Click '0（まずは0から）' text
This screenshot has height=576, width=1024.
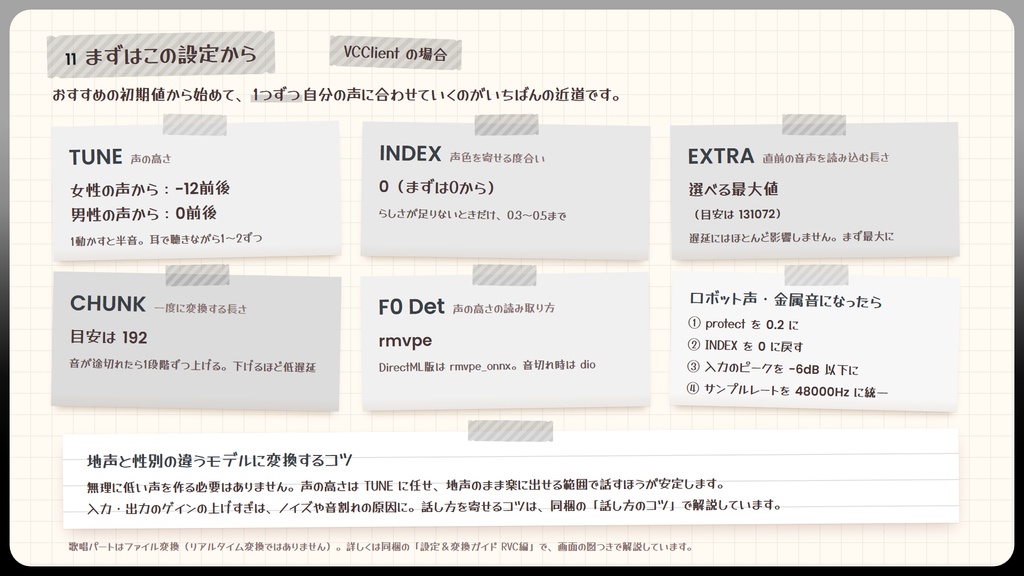click(436, 187)
